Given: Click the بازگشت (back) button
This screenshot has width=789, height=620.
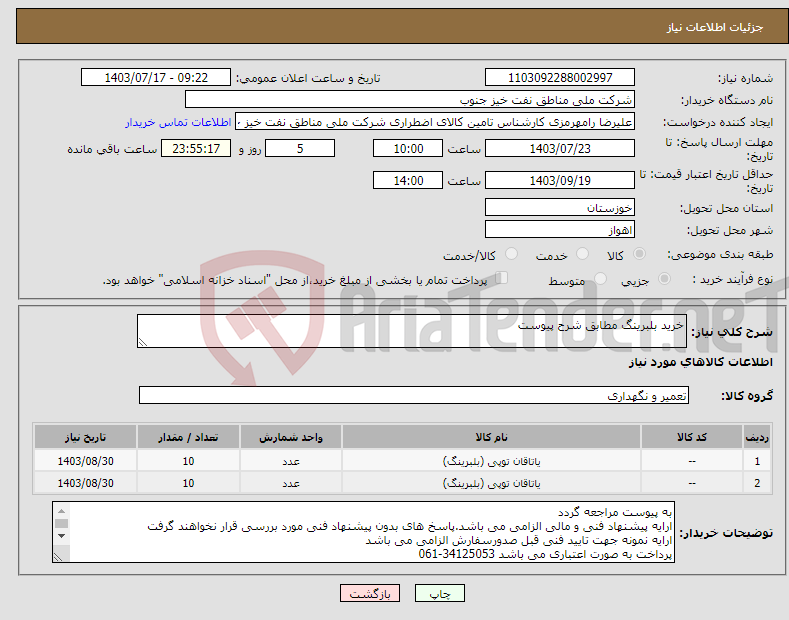Looking at the screenshot, I should click(x=370, y=593).
